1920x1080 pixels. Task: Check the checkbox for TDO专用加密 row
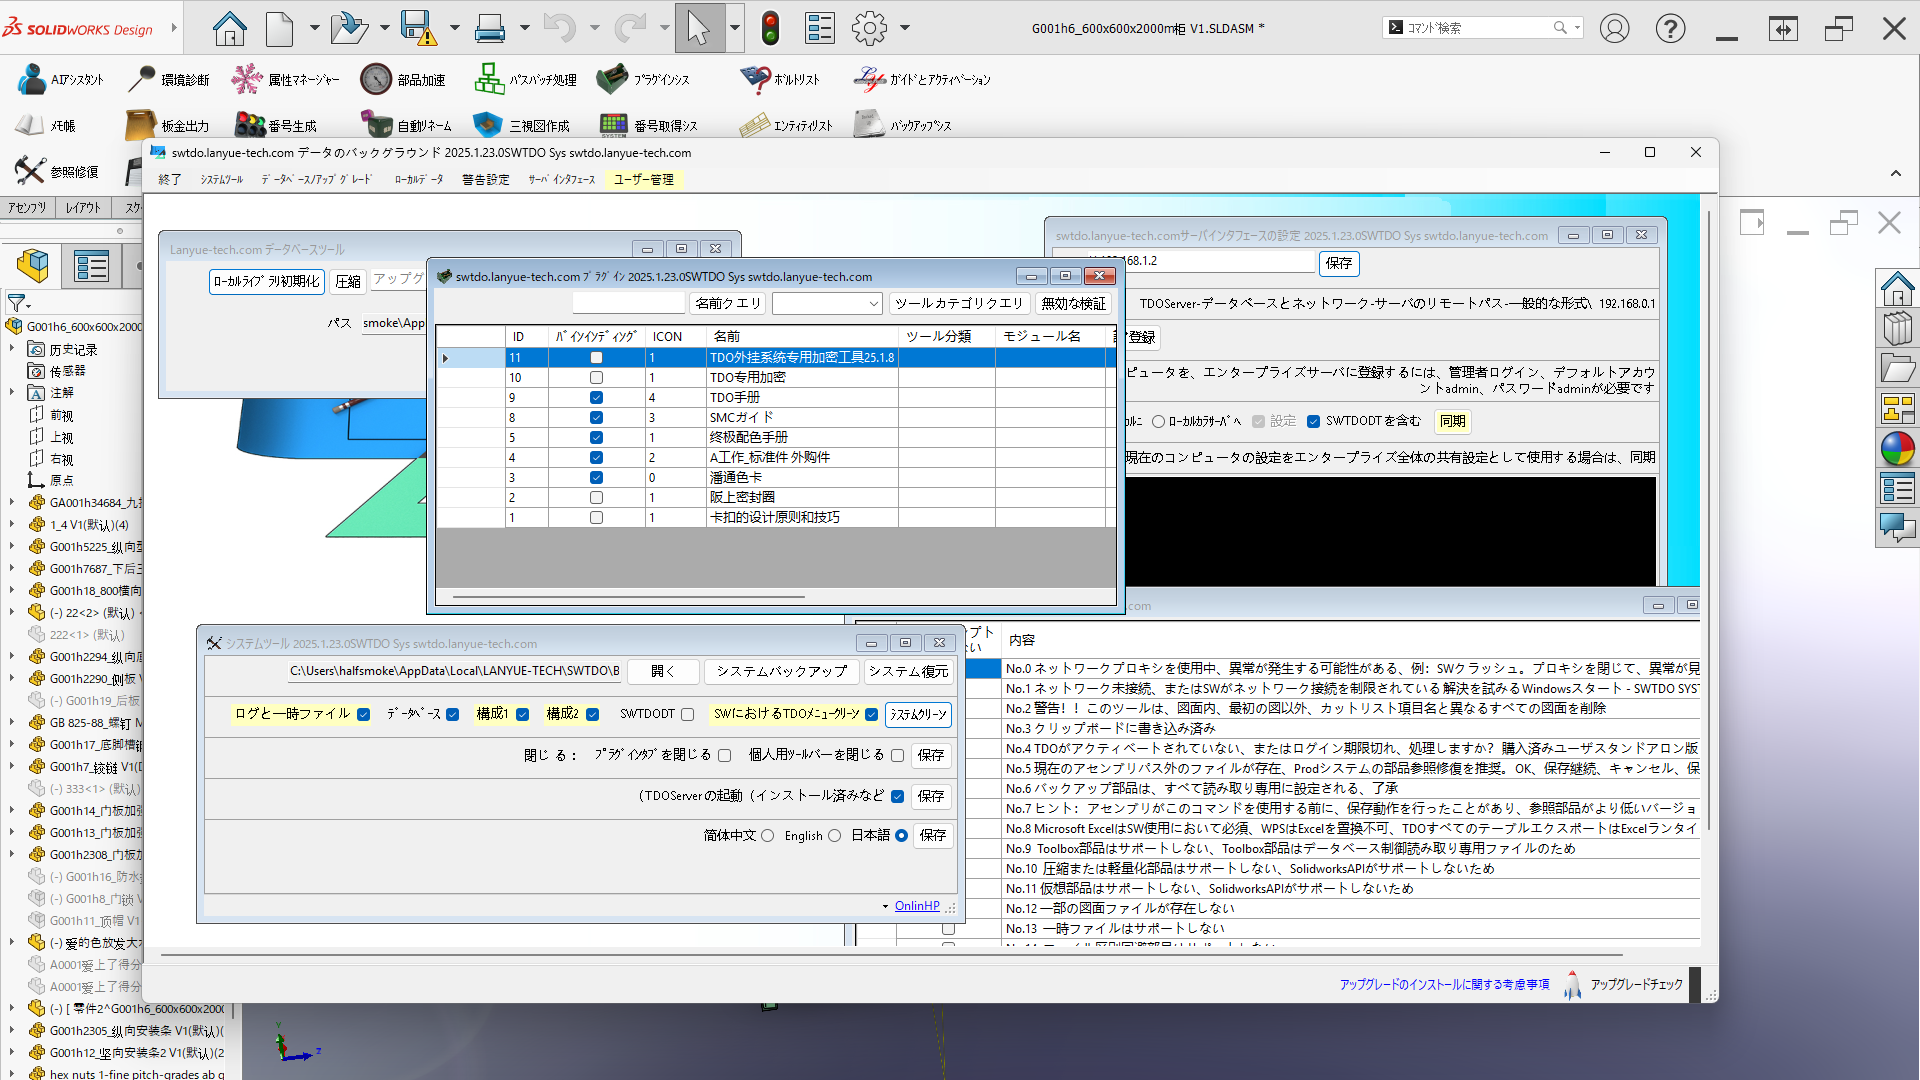click(x=596, y=378)
